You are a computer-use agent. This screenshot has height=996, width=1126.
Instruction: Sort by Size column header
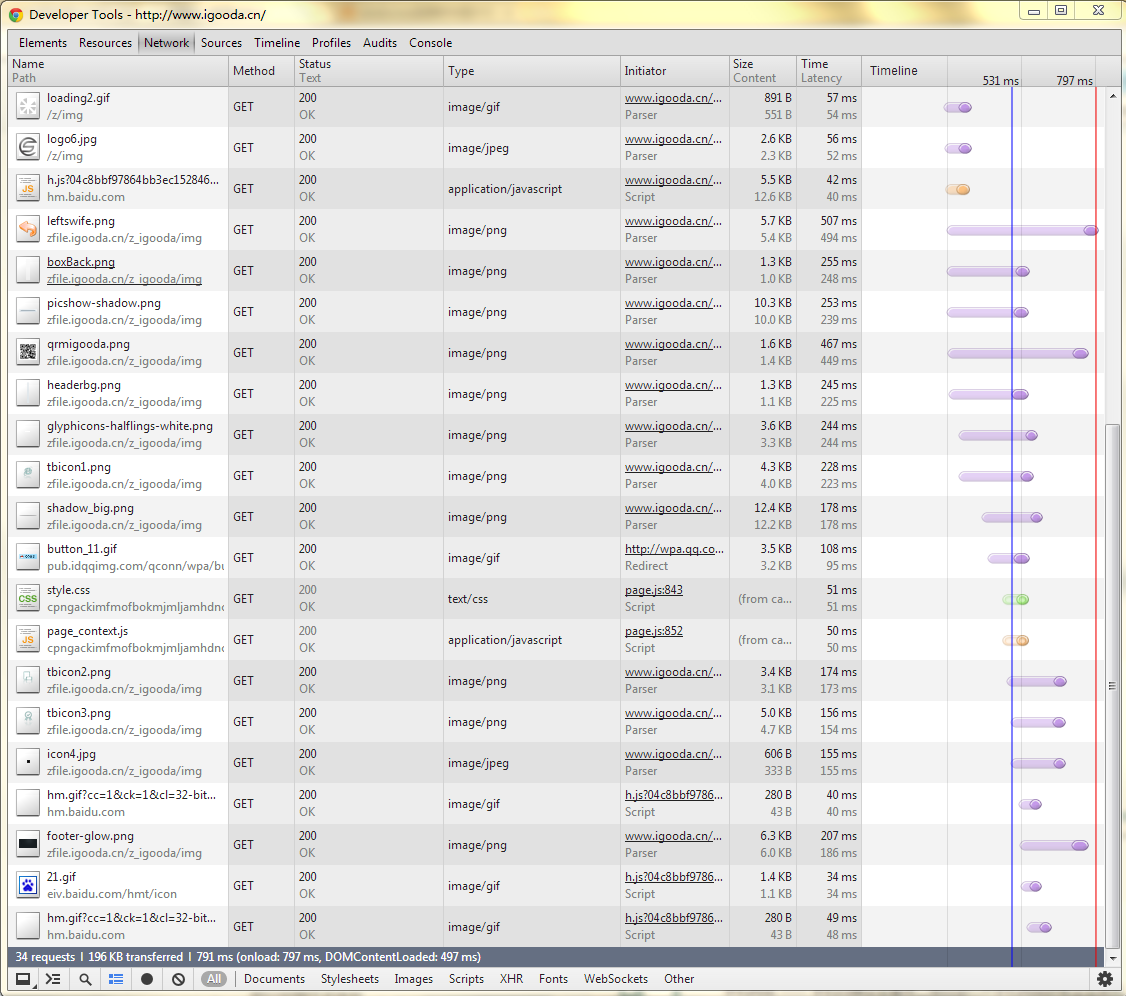(743, 64)
